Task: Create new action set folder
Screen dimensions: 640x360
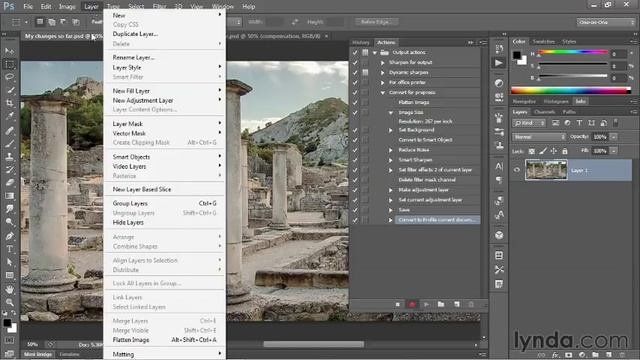Action: click(x=441, y=304)
